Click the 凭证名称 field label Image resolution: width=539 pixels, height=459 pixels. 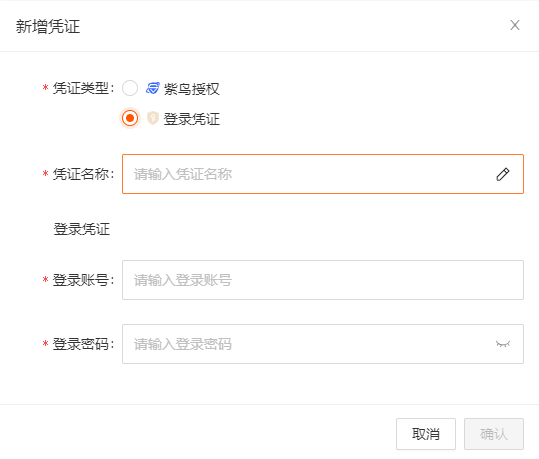click(x=83, y=174)
